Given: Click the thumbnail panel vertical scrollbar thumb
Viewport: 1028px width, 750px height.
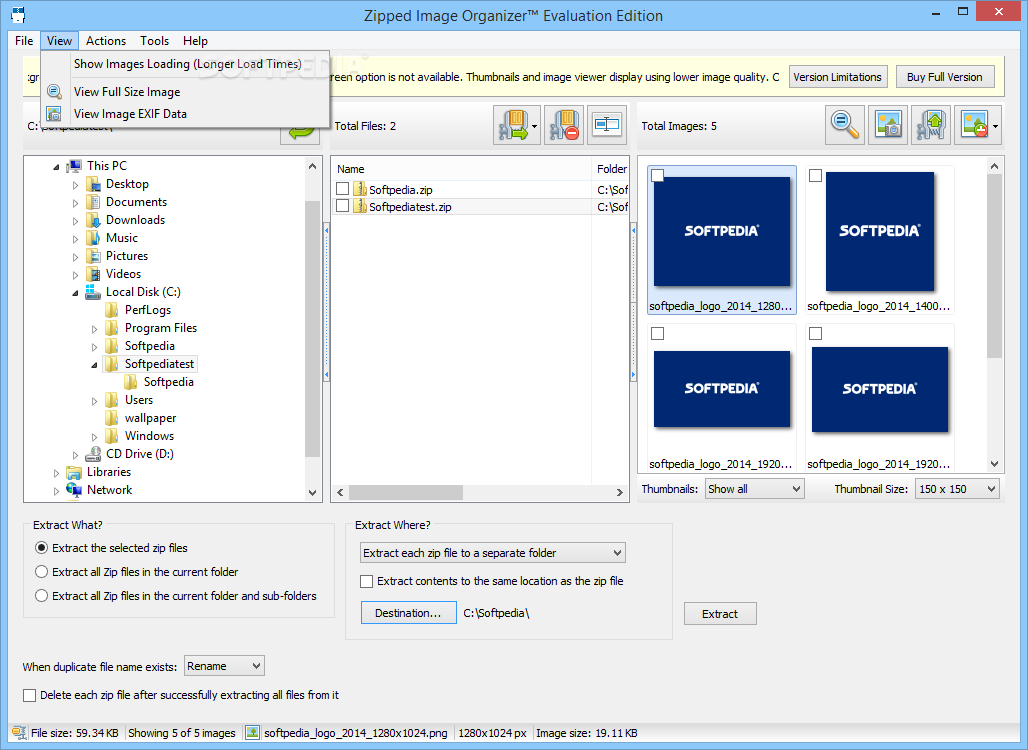Looking at the screenshot, I should [995, 266].
